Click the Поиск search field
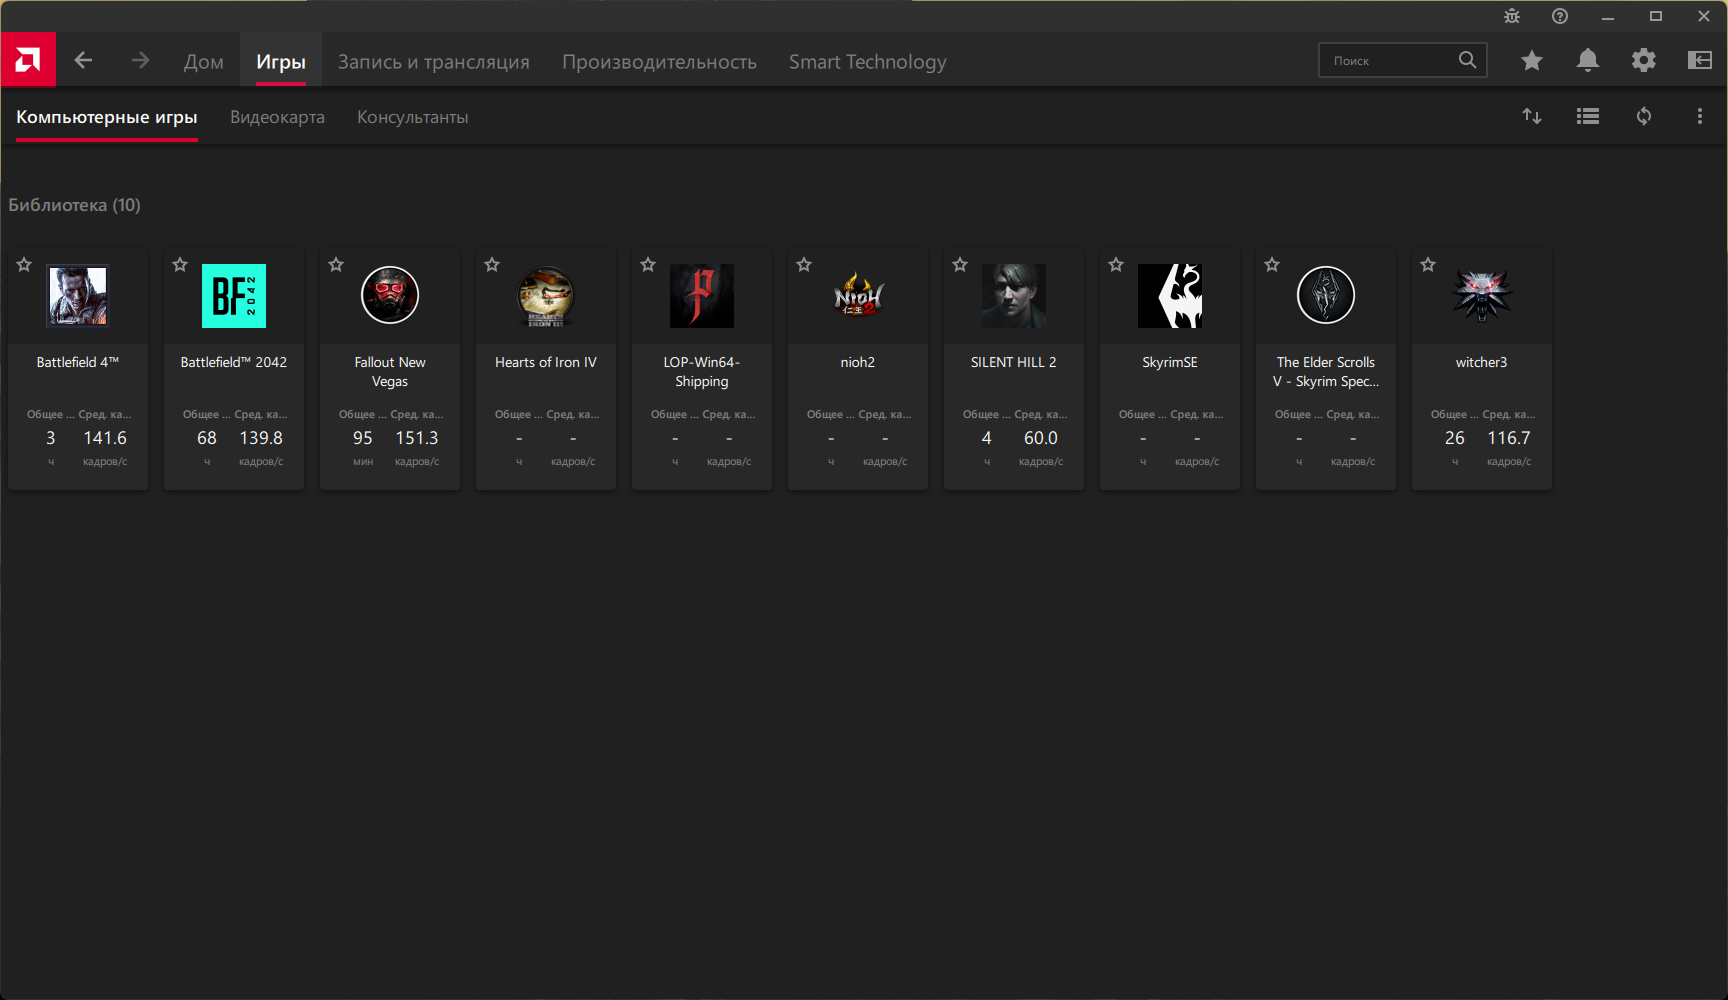Image resolution: width=1728 pixels, height=1000 pixels. 1403,60
